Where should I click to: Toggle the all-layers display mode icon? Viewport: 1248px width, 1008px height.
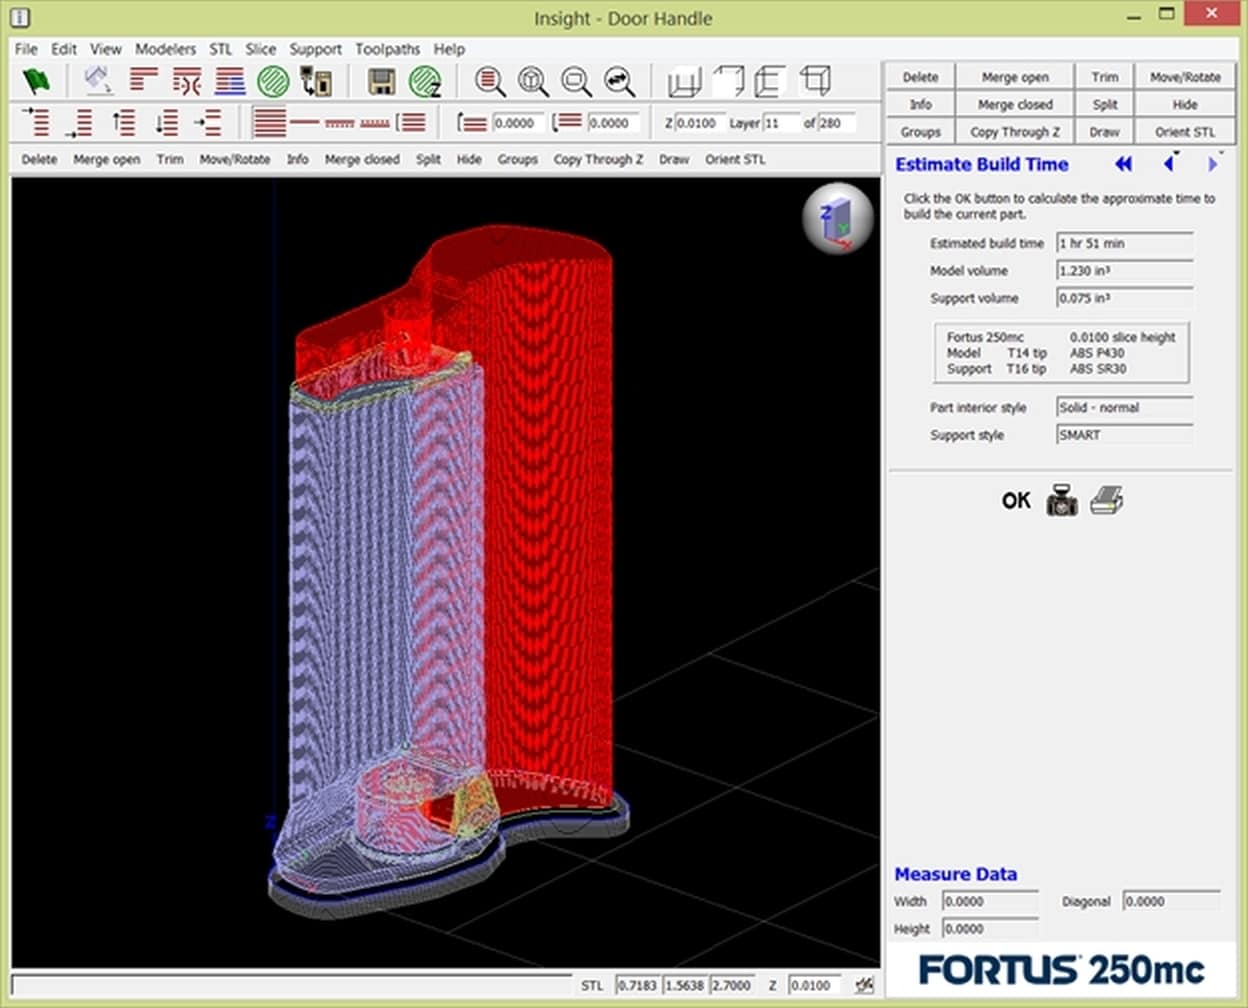coord(270,123)
